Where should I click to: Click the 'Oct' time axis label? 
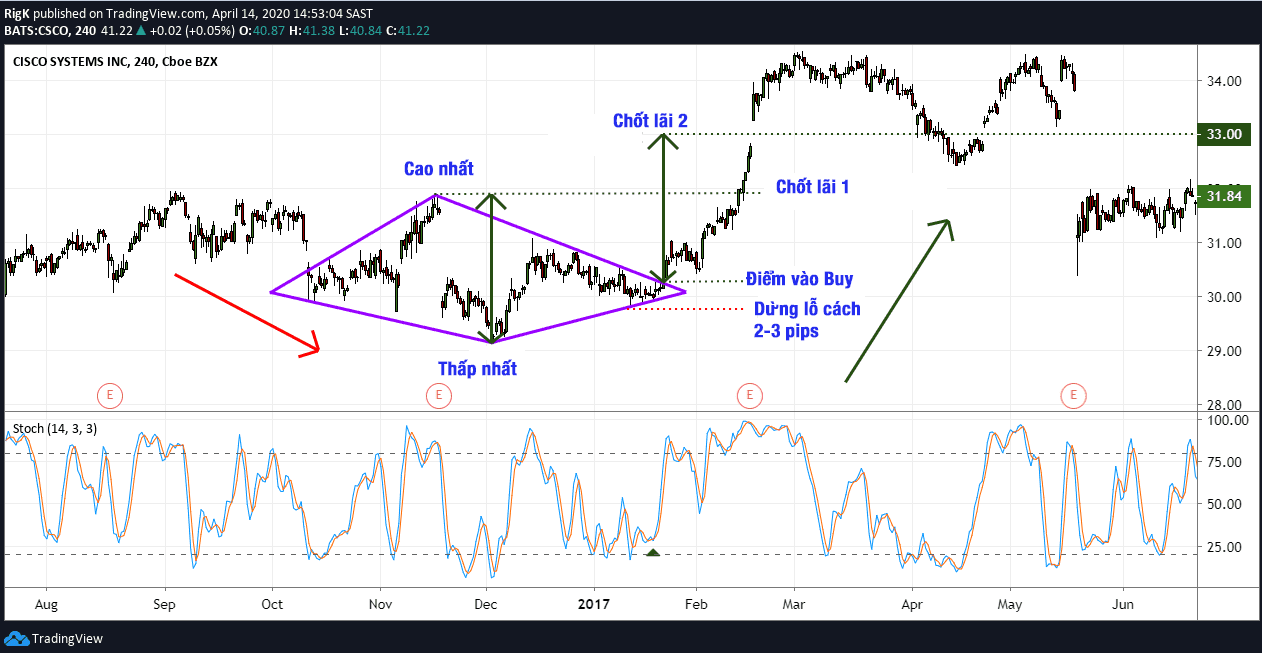[272, 605]
